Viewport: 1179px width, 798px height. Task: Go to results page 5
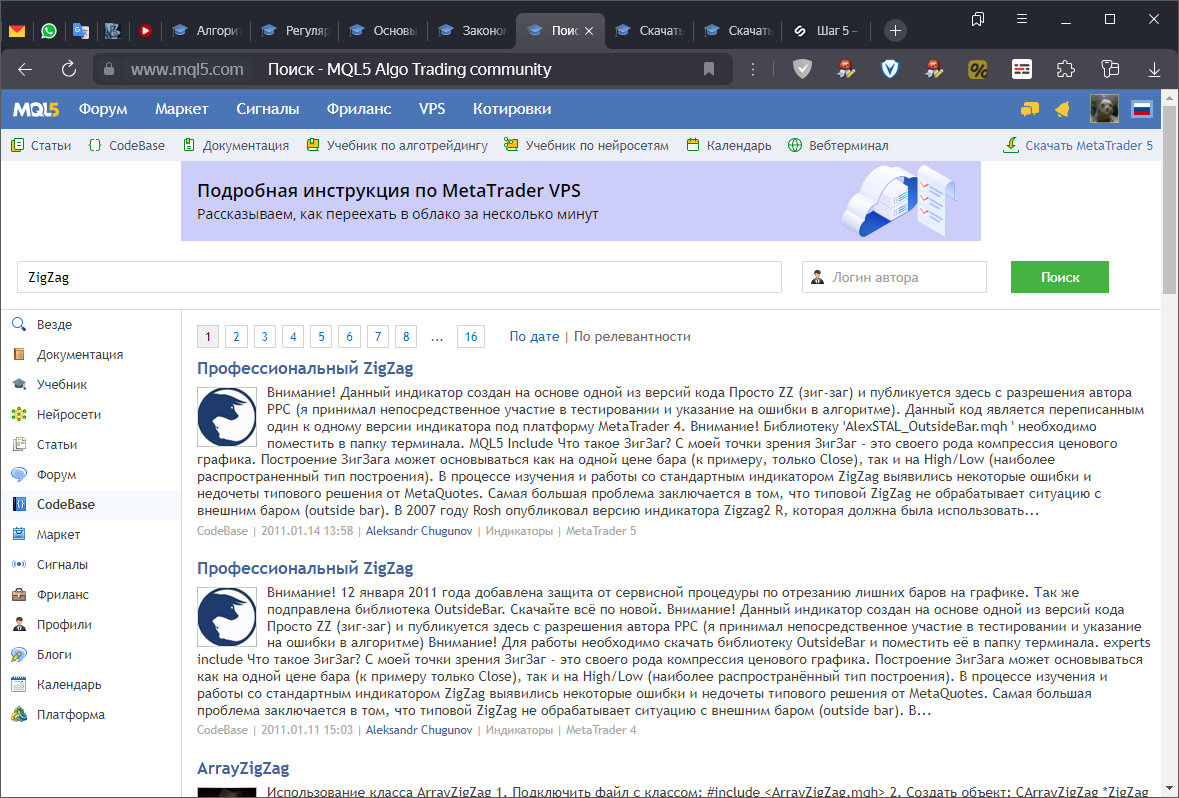click(x=321, y=336)
